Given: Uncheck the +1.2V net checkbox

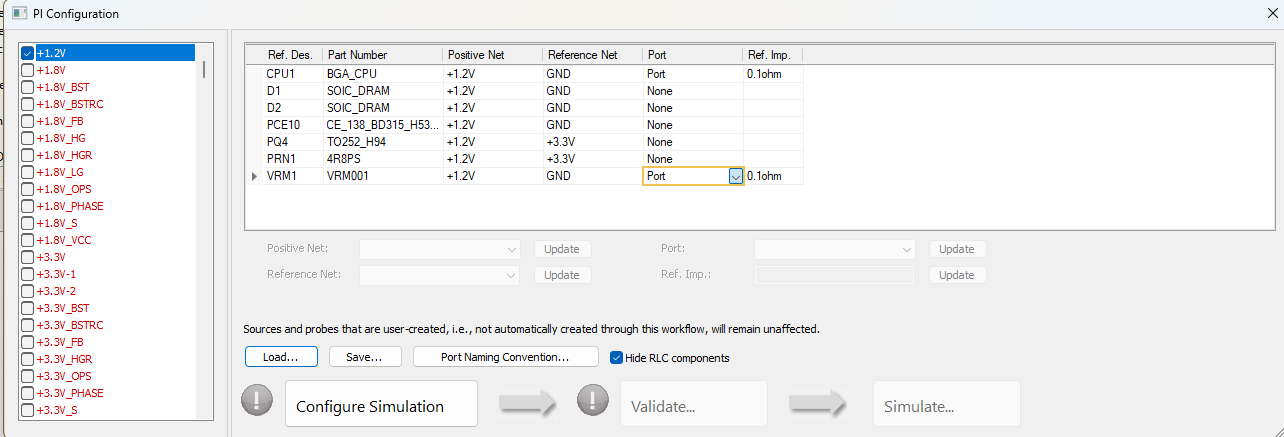Looking at the screenshot, I should (x=28, y=53).
